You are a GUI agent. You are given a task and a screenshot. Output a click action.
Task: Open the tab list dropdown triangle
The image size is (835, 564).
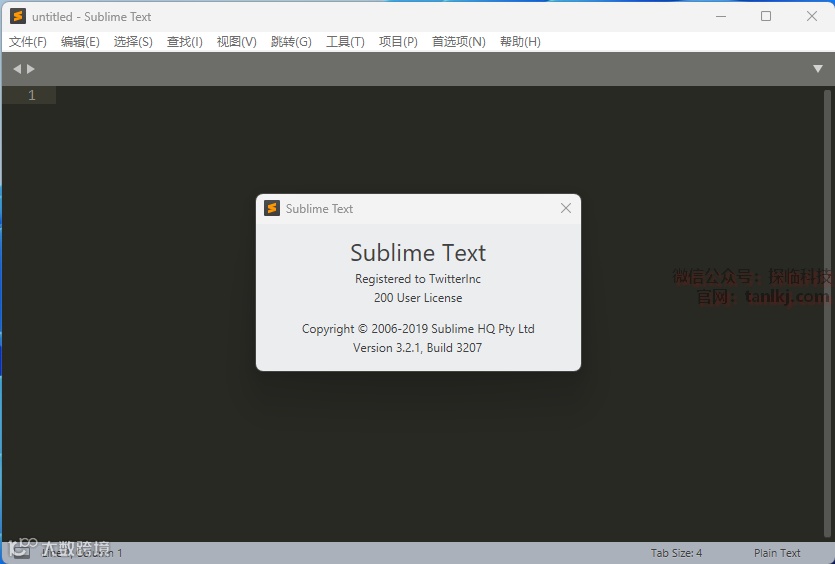click(x=818, y=69)
